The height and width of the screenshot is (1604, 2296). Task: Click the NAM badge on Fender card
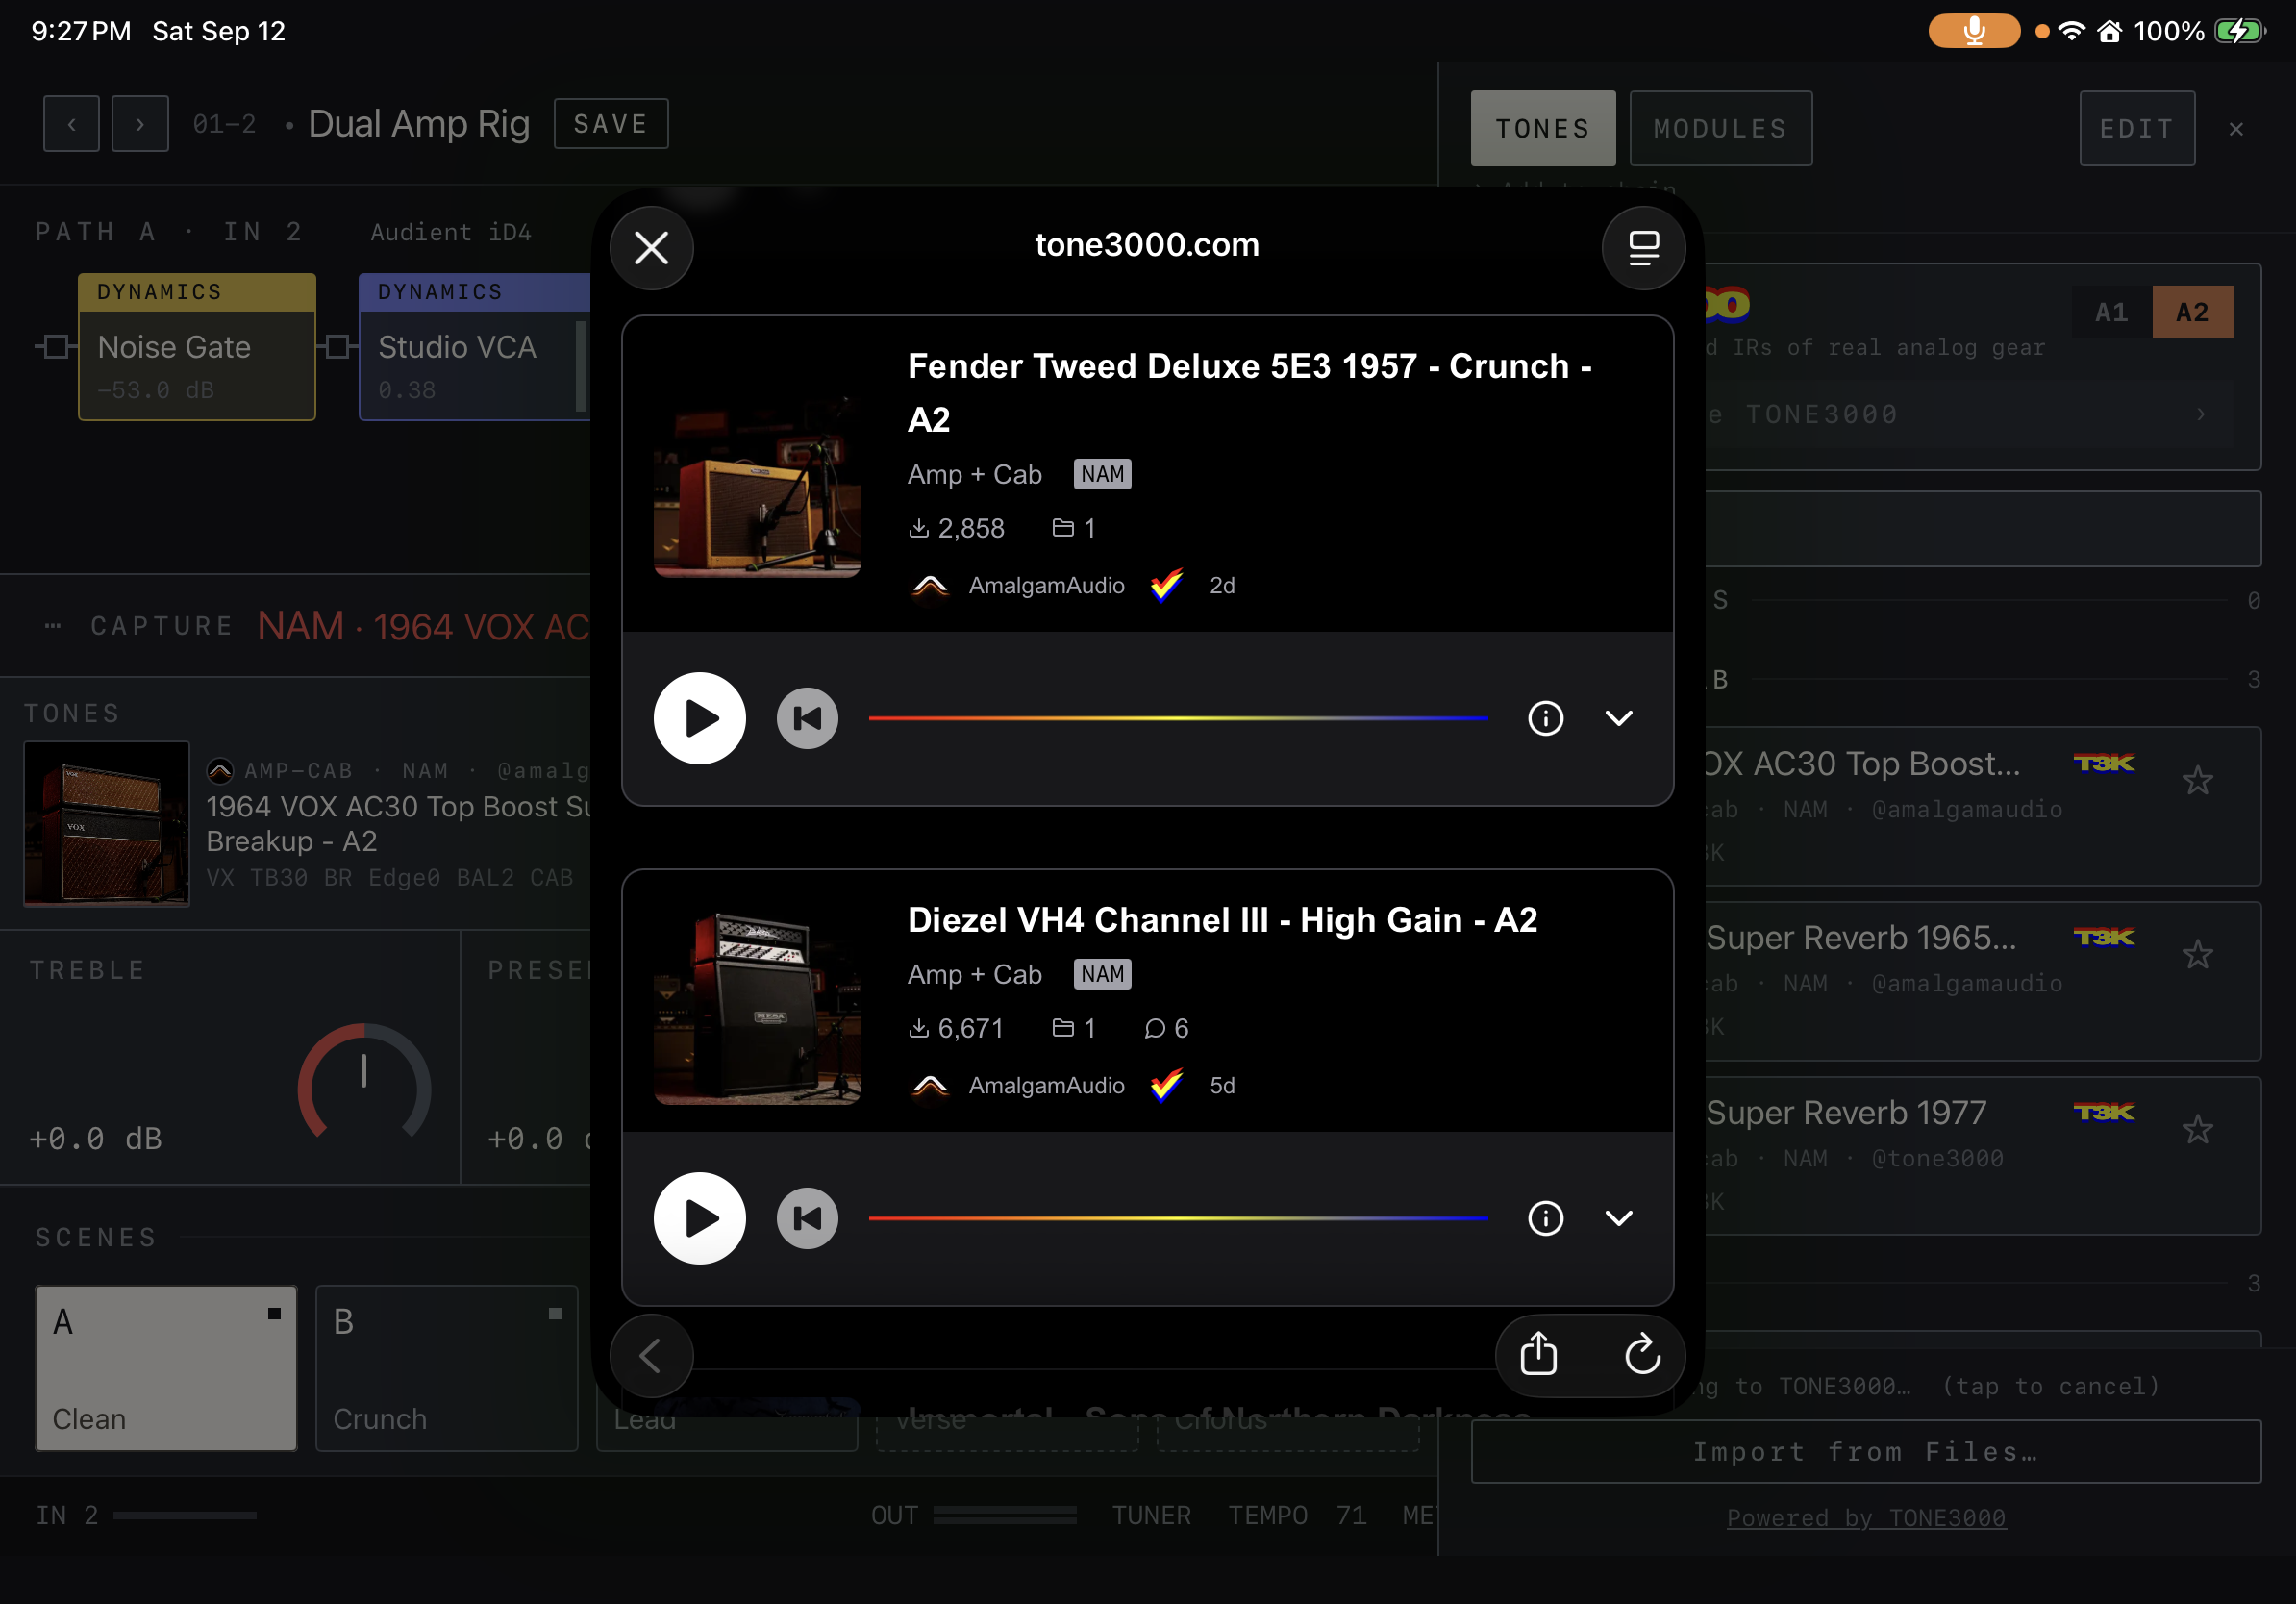[x=1102, y=474]
